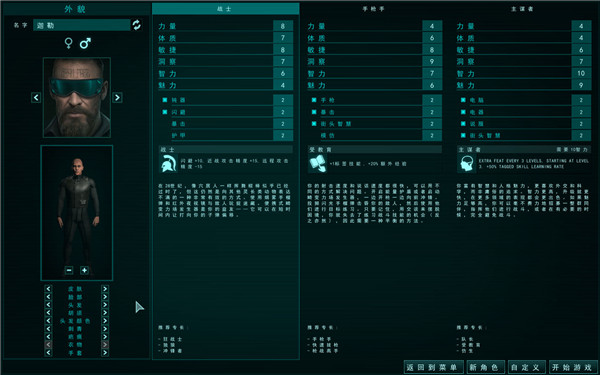Go to next 脸部 option

105,297
